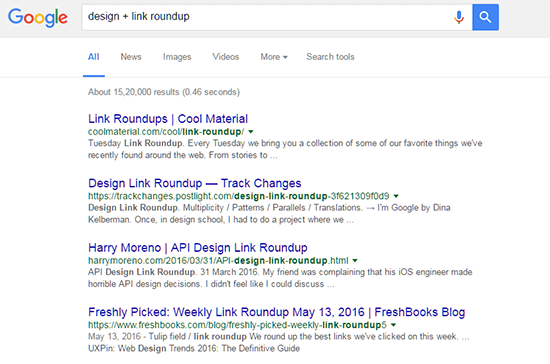This screenshot has height=364, width=550.
Task: Click the blue magnifier search button
Action: tap(485, 17)
